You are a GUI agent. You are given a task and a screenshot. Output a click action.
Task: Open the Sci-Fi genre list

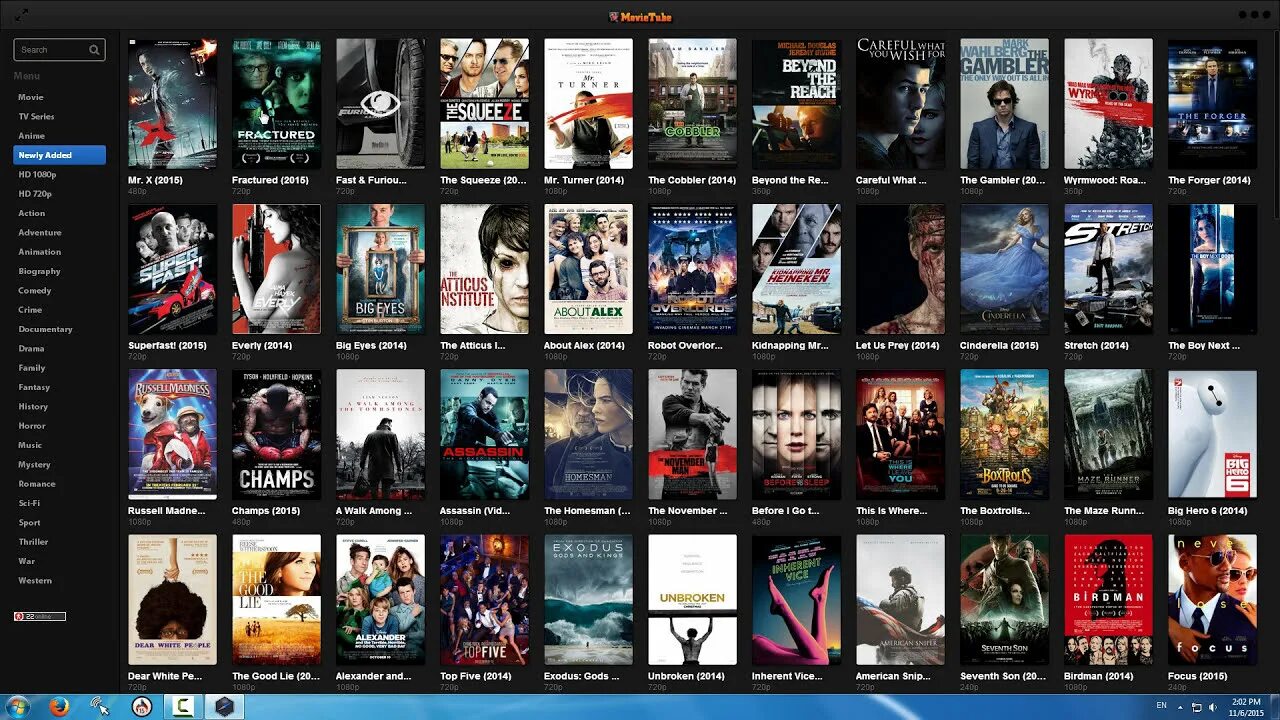pyautogui.click(x=29, y=503)
